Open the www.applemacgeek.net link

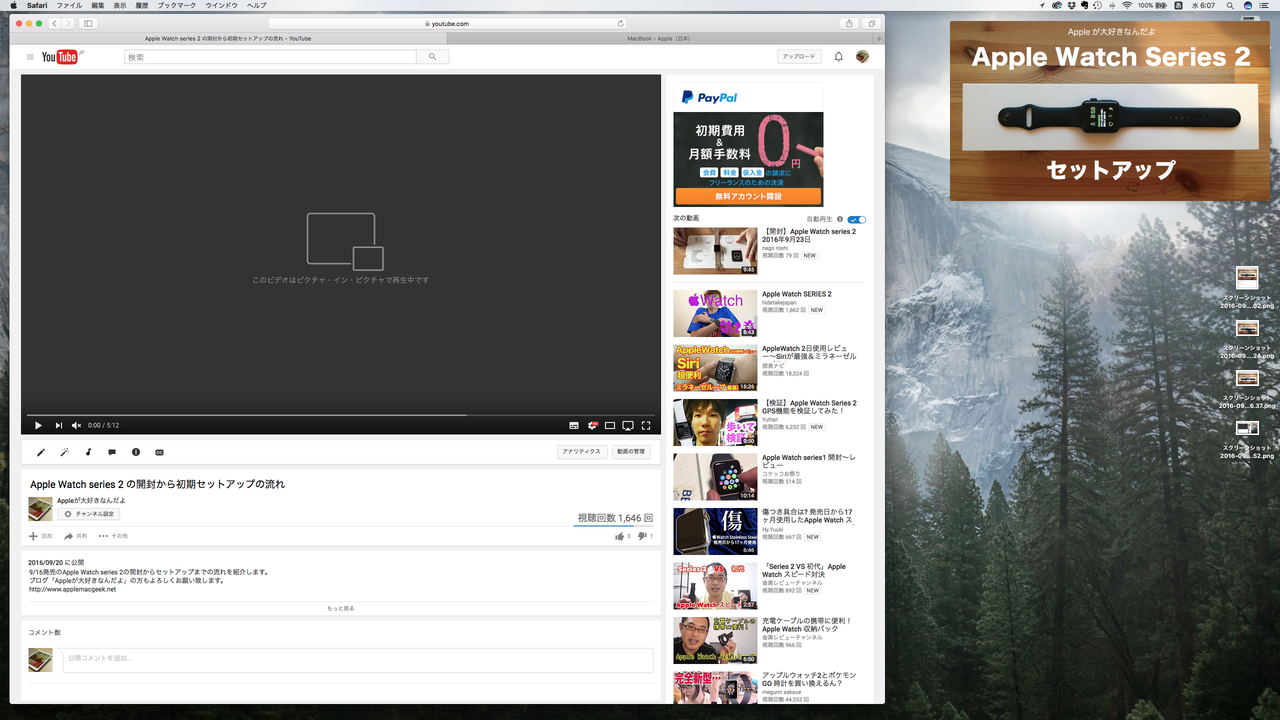(72, 589)
